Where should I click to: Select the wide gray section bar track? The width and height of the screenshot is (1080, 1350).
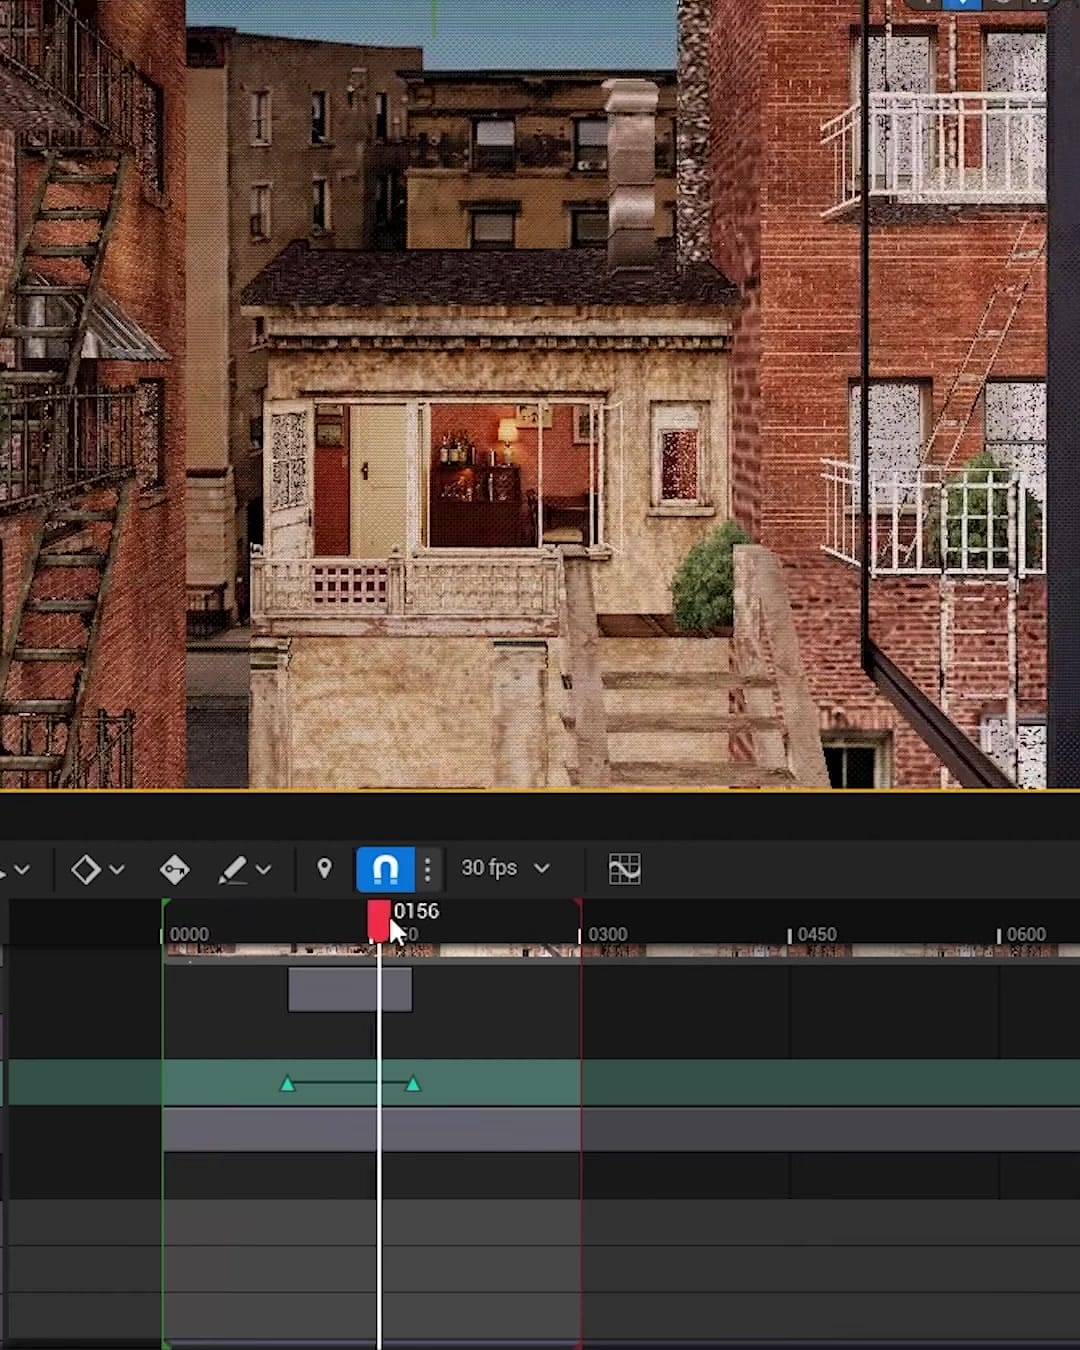[622, 1129]
